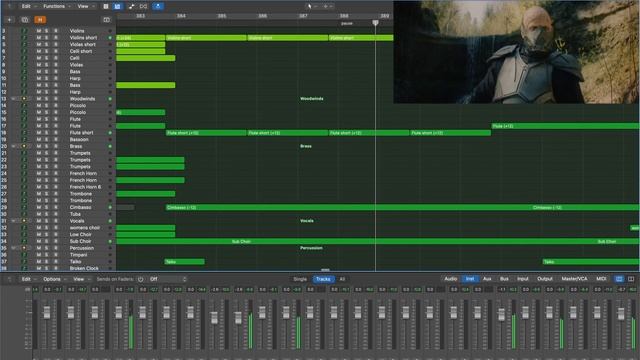Toggle the orange Hide tracks H button
Viewport: 640px width, 360px height.
pos(40,20)
